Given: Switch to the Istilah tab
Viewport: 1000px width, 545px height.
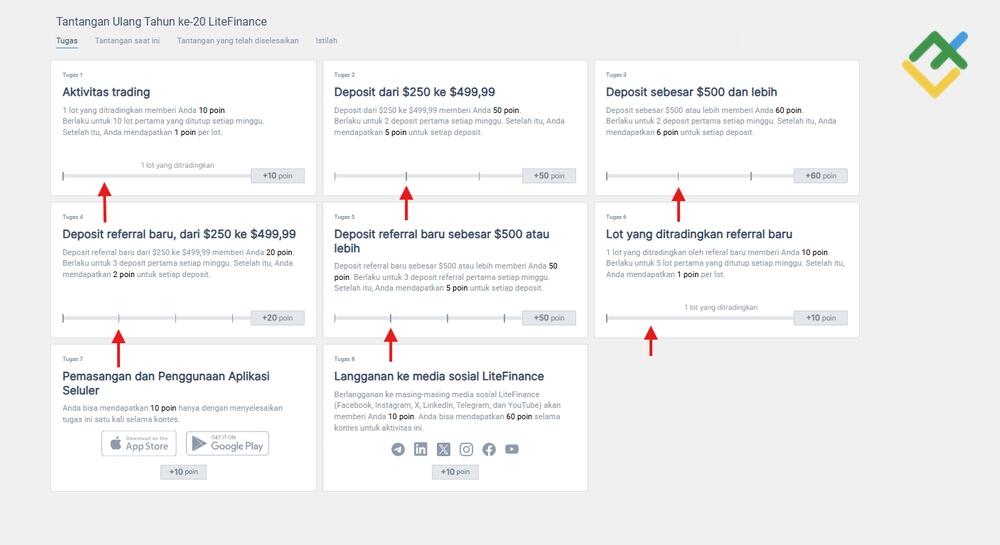Looking at the screenshot, I should [327, 41].
